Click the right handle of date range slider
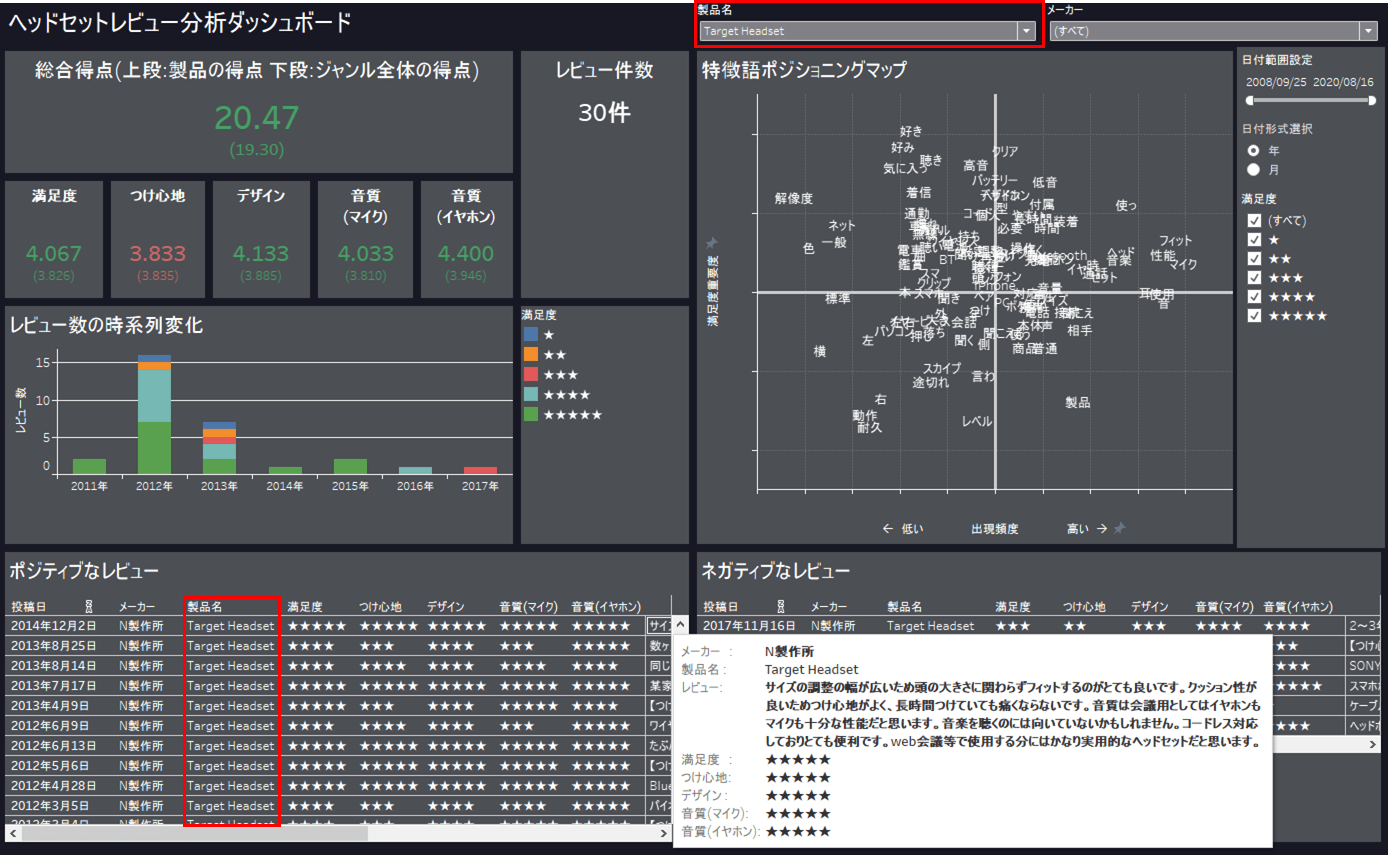1388x855 pixels. [1370, 101]
